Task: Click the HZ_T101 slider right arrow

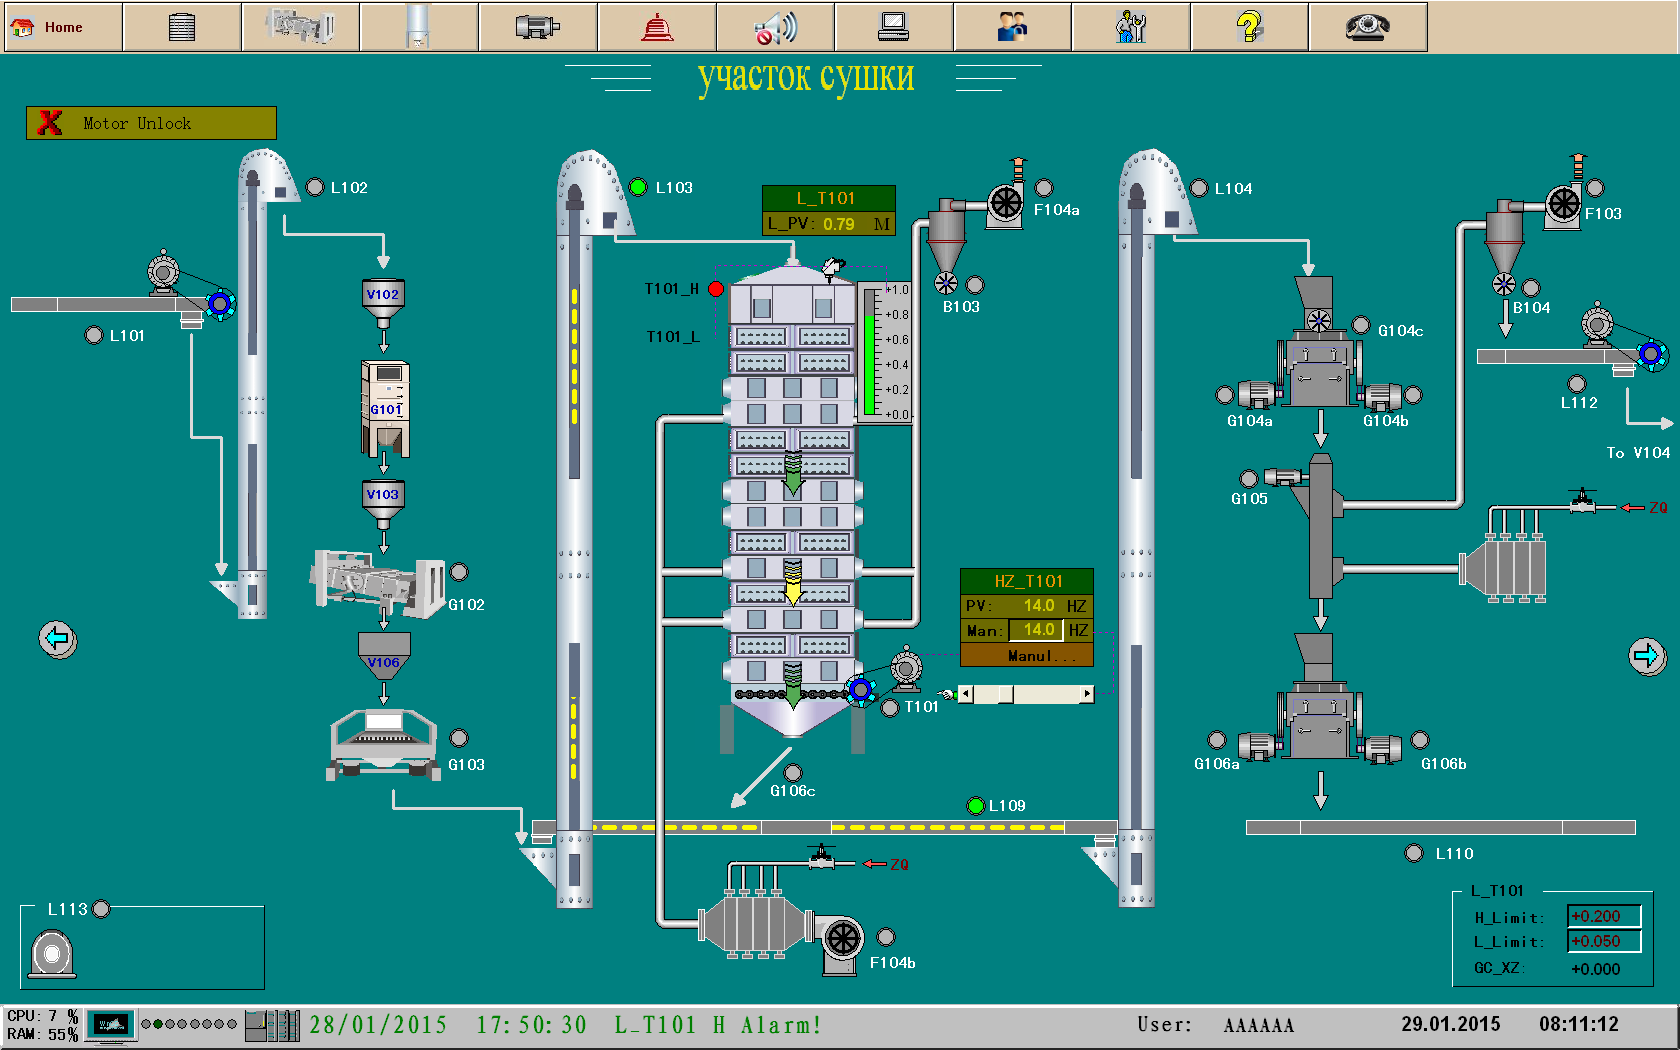Action: [x=1087, y=694]
